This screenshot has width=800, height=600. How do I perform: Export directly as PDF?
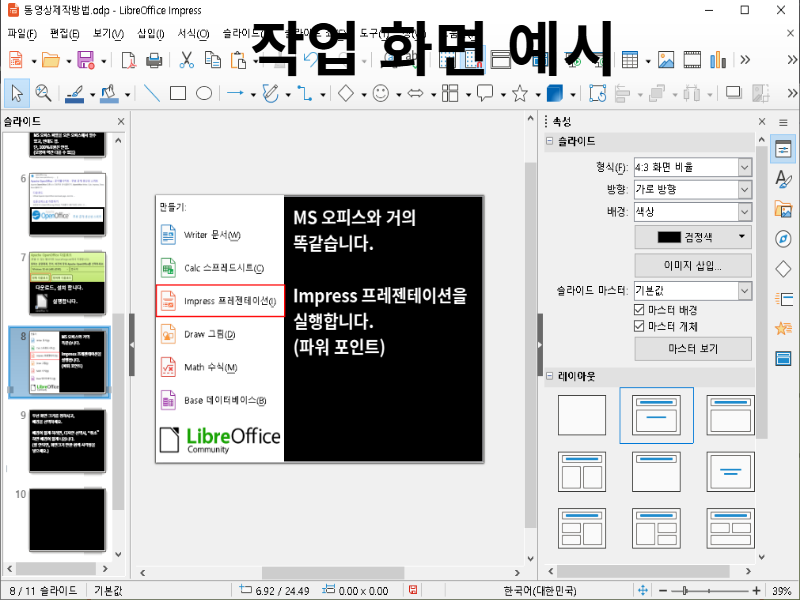[128, 60]
